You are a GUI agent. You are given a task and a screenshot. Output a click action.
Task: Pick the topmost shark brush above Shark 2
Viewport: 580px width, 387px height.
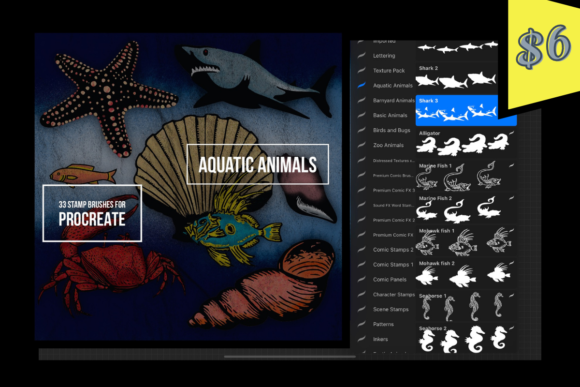(457, 47)
